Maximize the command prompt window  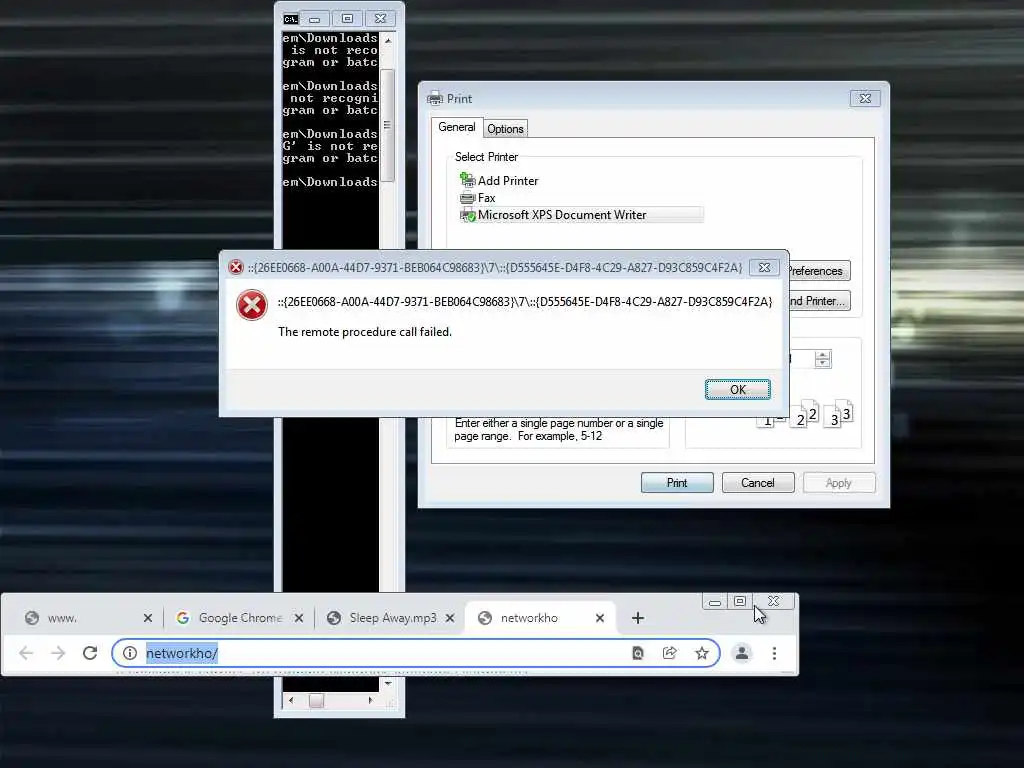coord(347,19)
